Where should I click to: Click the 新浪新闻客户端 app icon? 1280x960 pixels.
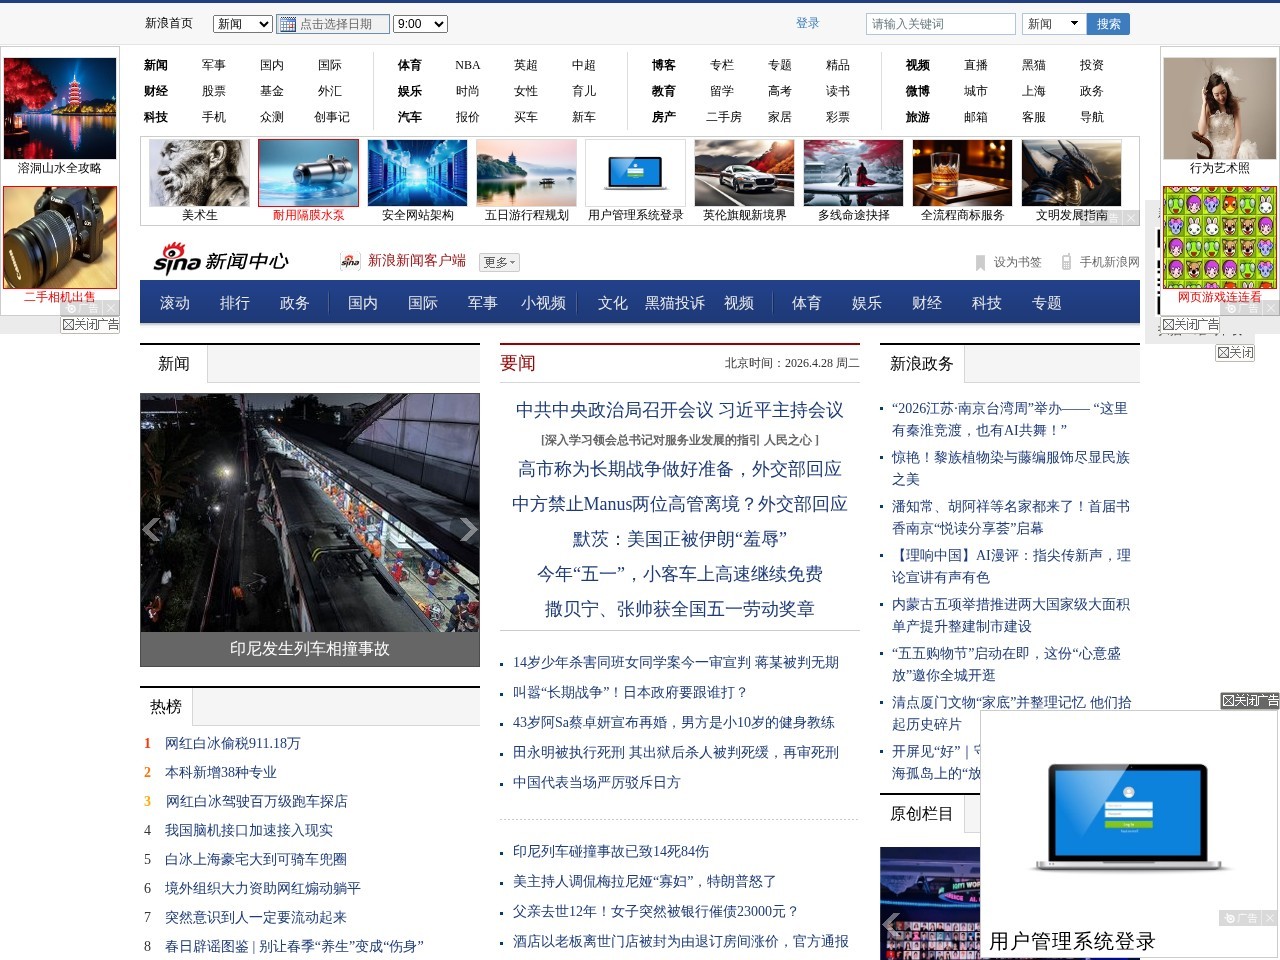350,261
